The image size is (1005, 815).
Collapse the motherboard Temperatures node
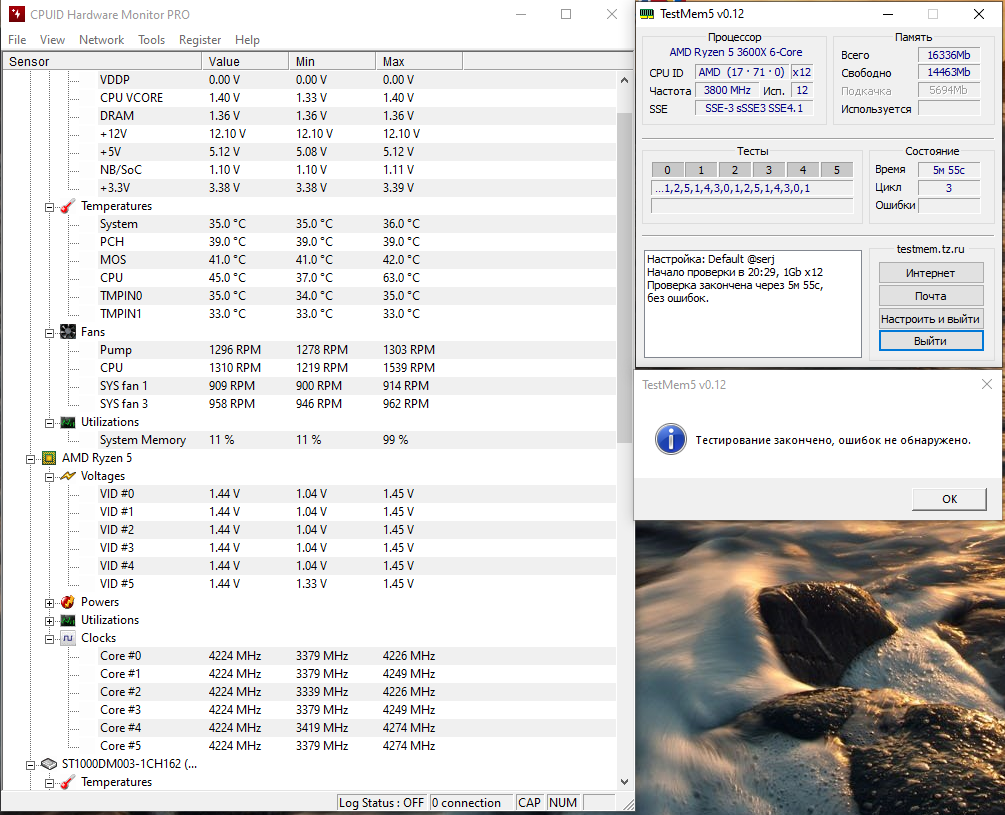(49, 207)
